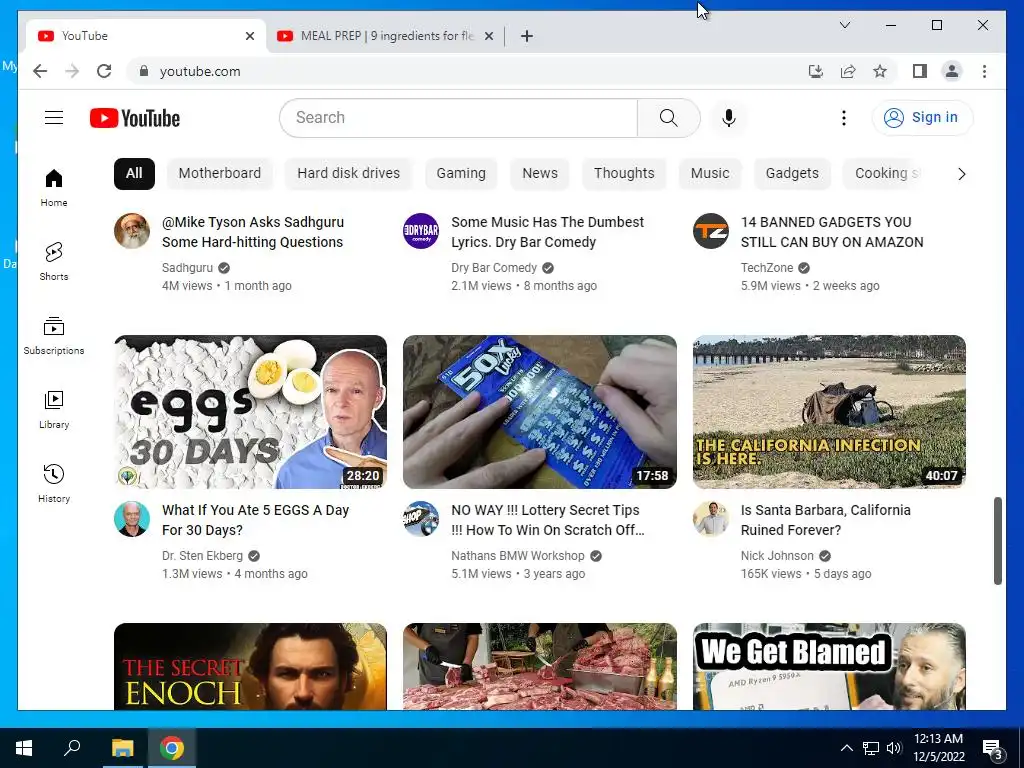Click the page vertical scrollbar thumb
This screenshot has width=1024, height=768.
tap(998, 541)
